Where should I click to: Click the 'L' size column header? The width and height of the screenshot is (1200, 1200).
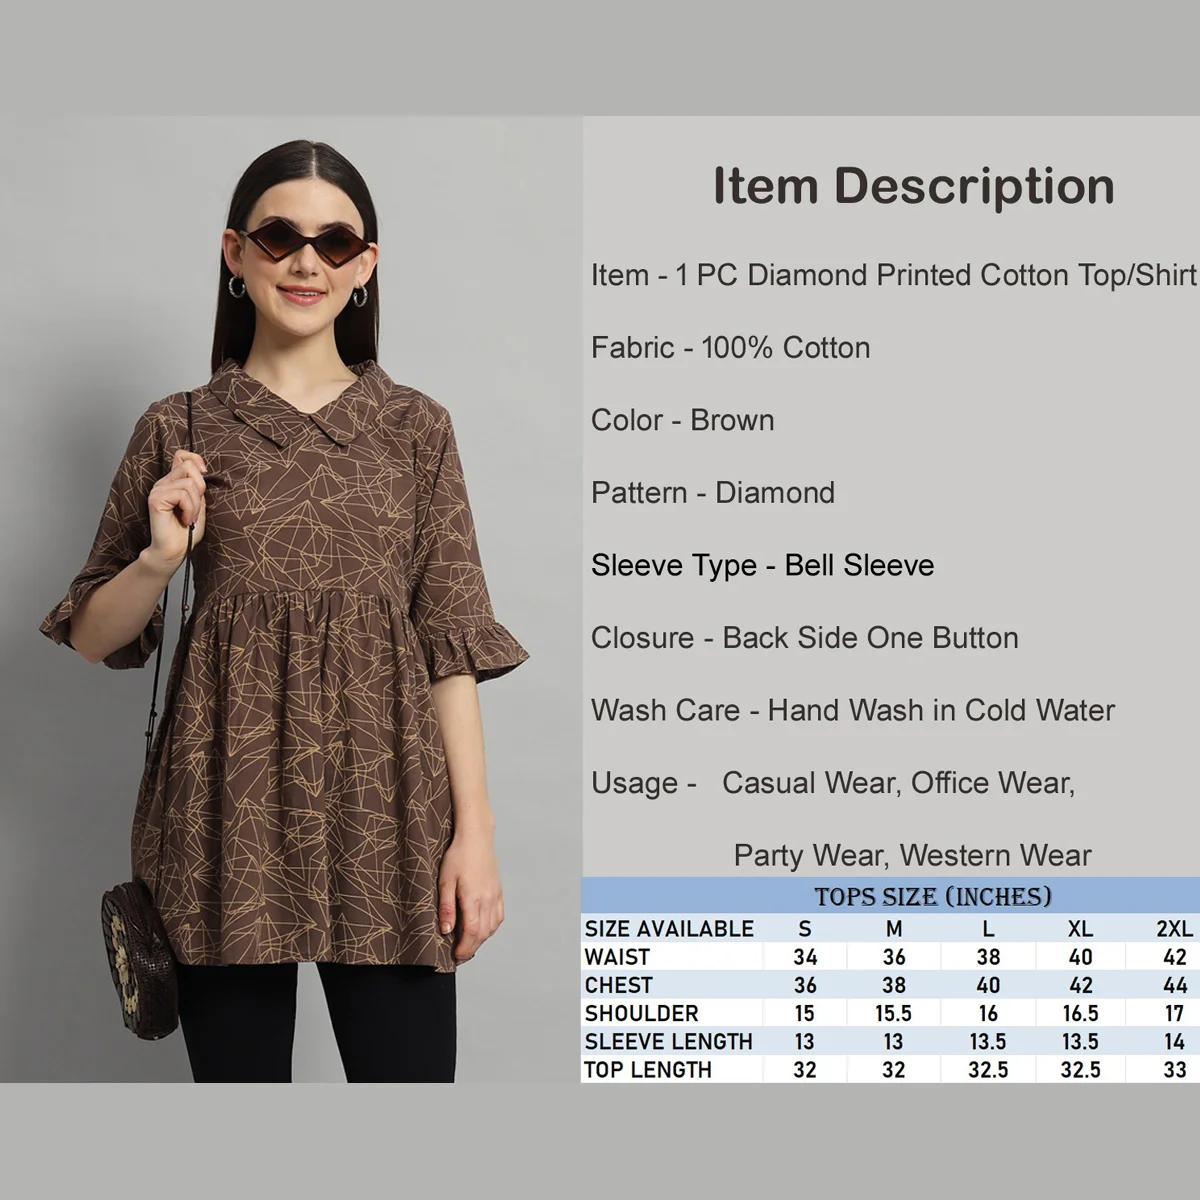[x=988, y=929]
